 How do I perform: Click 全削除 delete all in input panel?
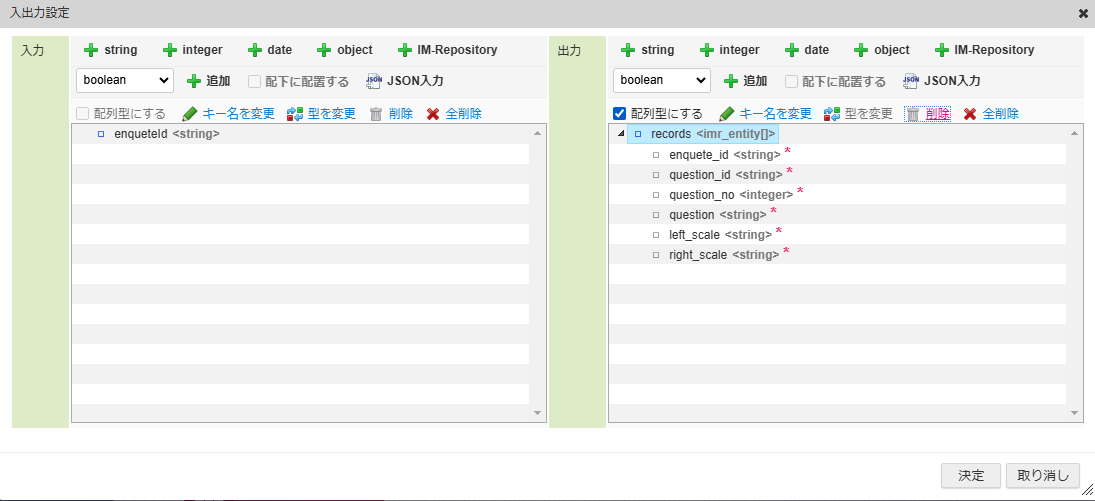tap(454, 114)
